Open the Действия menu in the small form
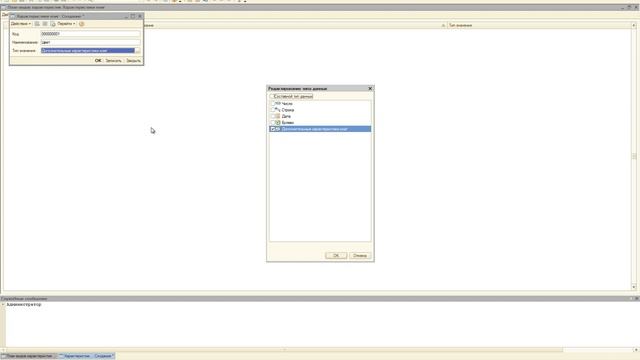Viewport: 640px width, 360px height. (x=21, y=24)
